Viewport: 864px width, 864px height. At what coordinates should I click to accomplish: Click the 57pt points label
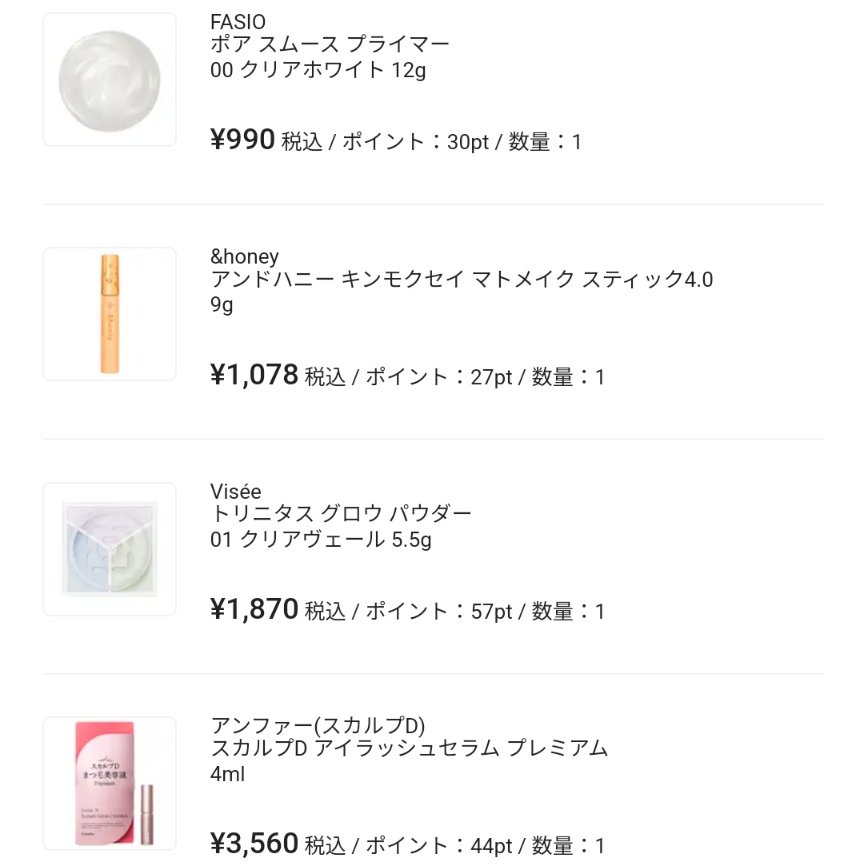(491, 611)
